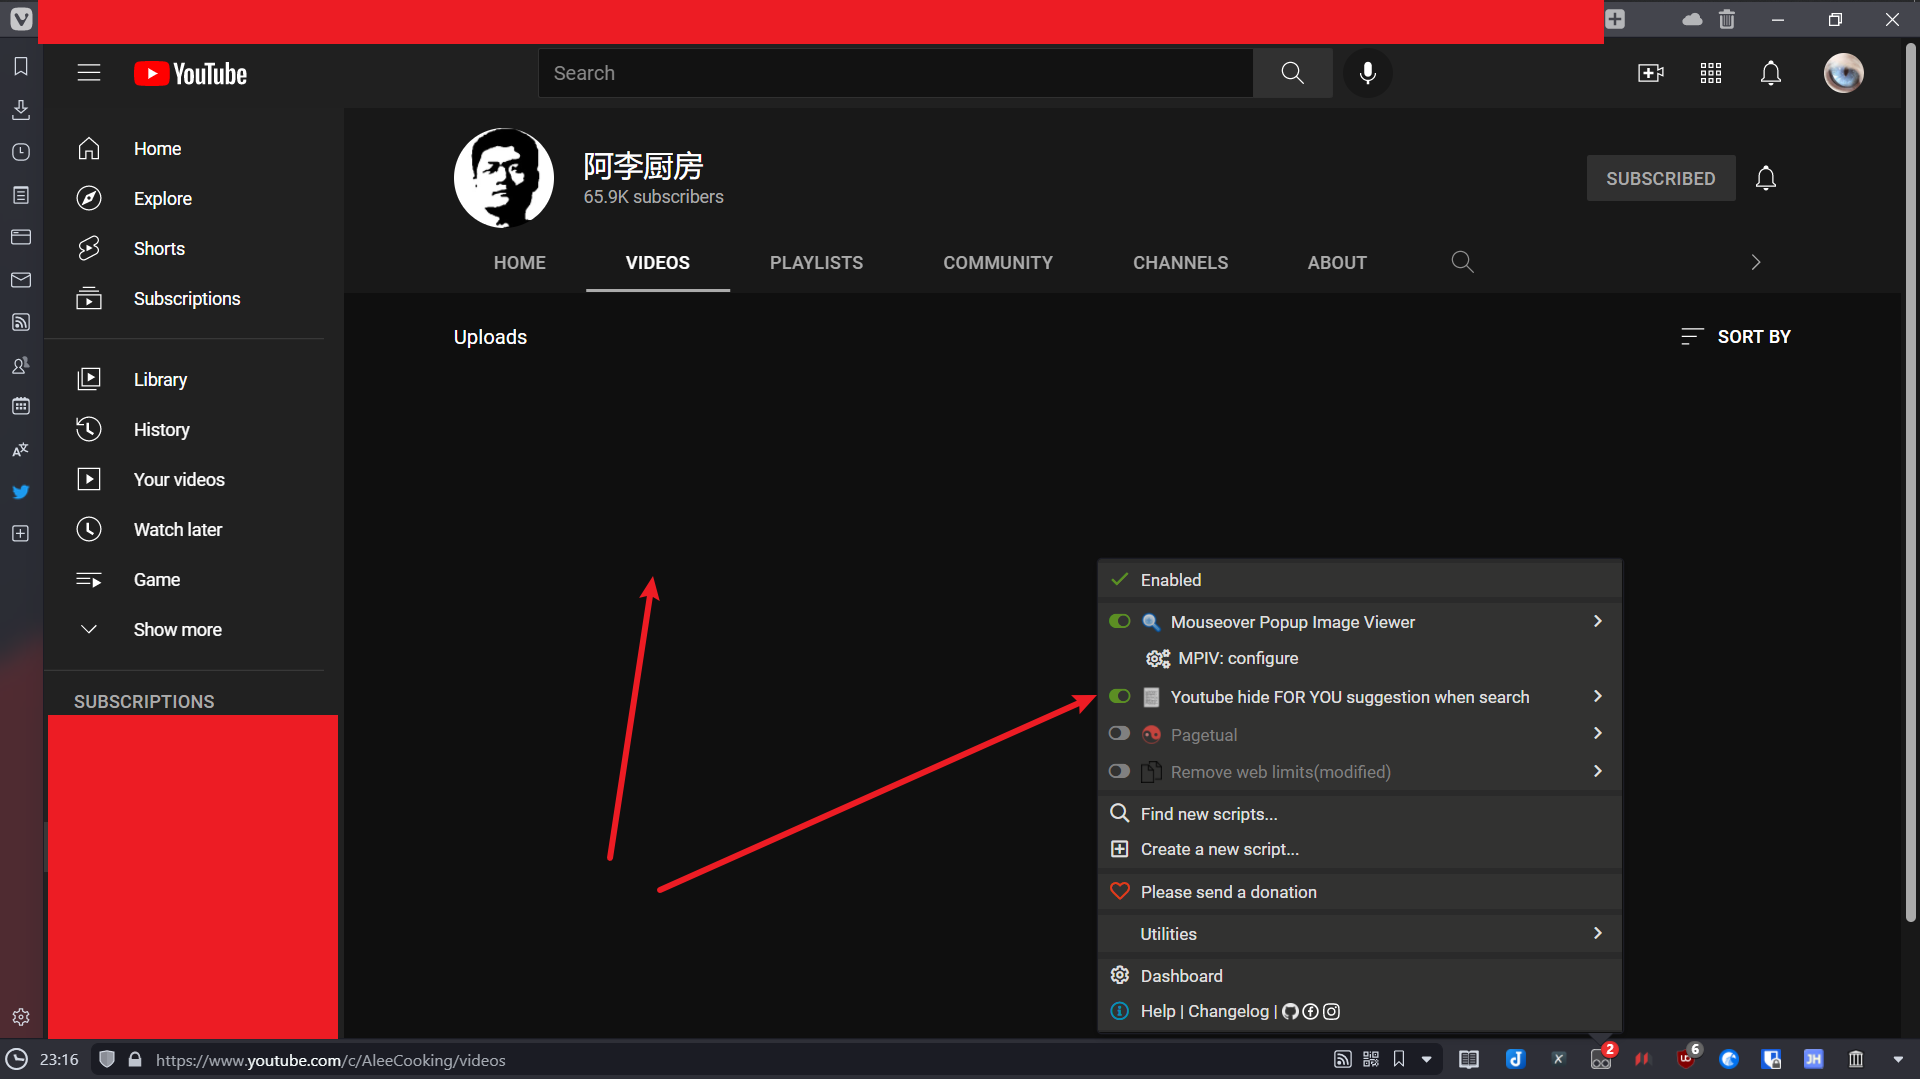Click the SUBSCRIBED button

(1660, 179)
